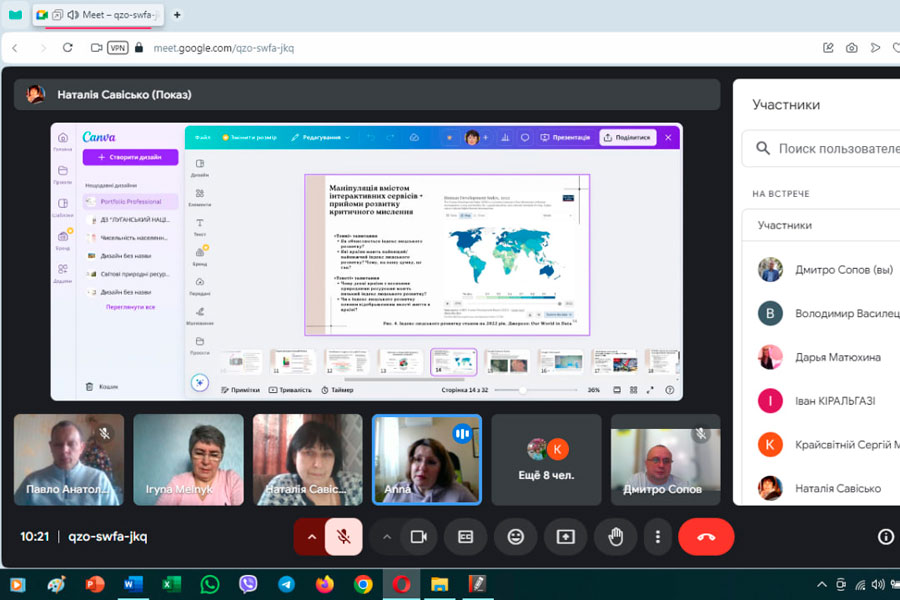Open meeting details info icon
This screenshot has height=600, width=900.
[x=885, y=537]
